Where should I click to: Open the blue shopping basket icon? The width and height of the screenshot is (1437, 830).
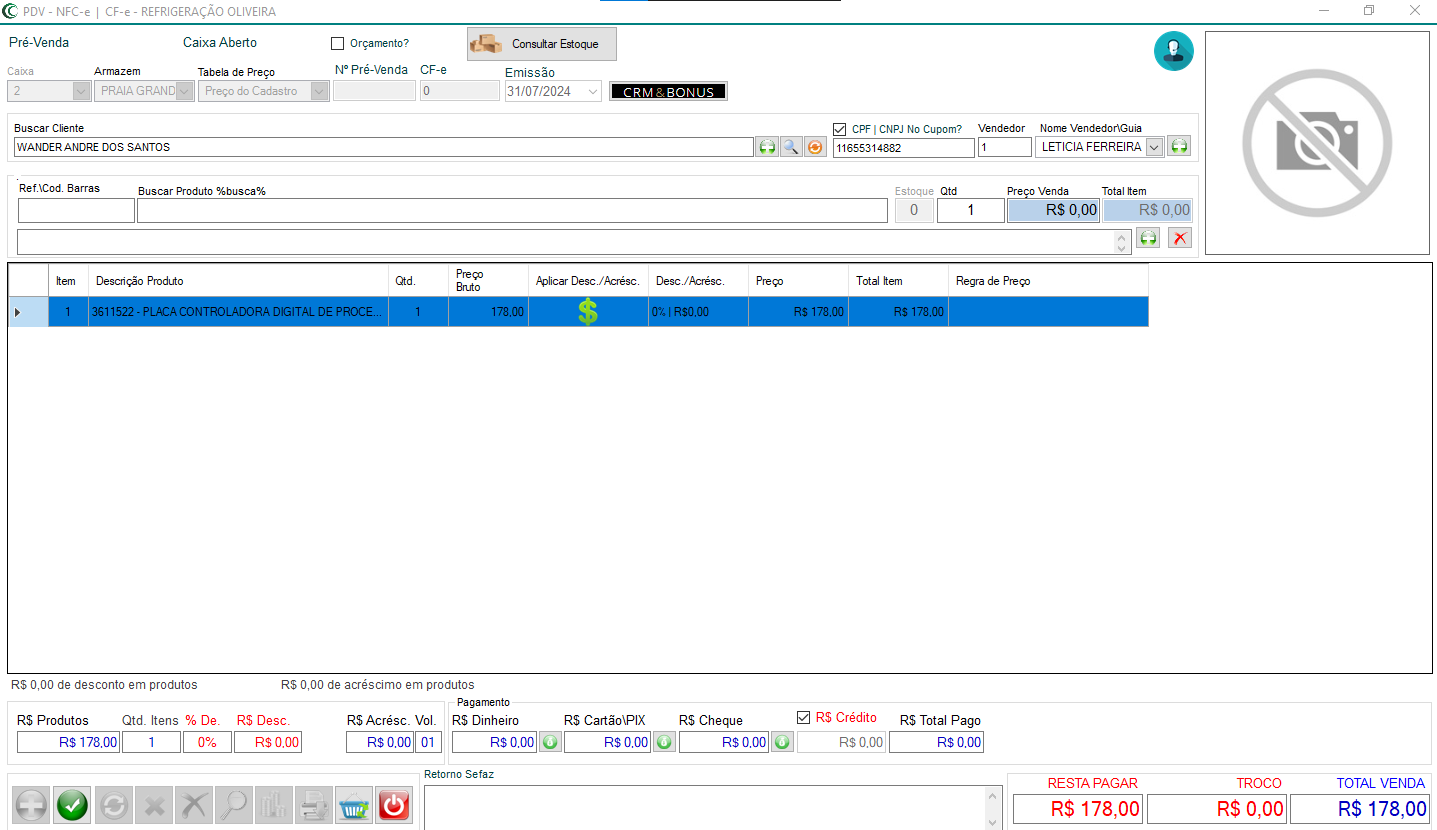click(x=353, y=805)
